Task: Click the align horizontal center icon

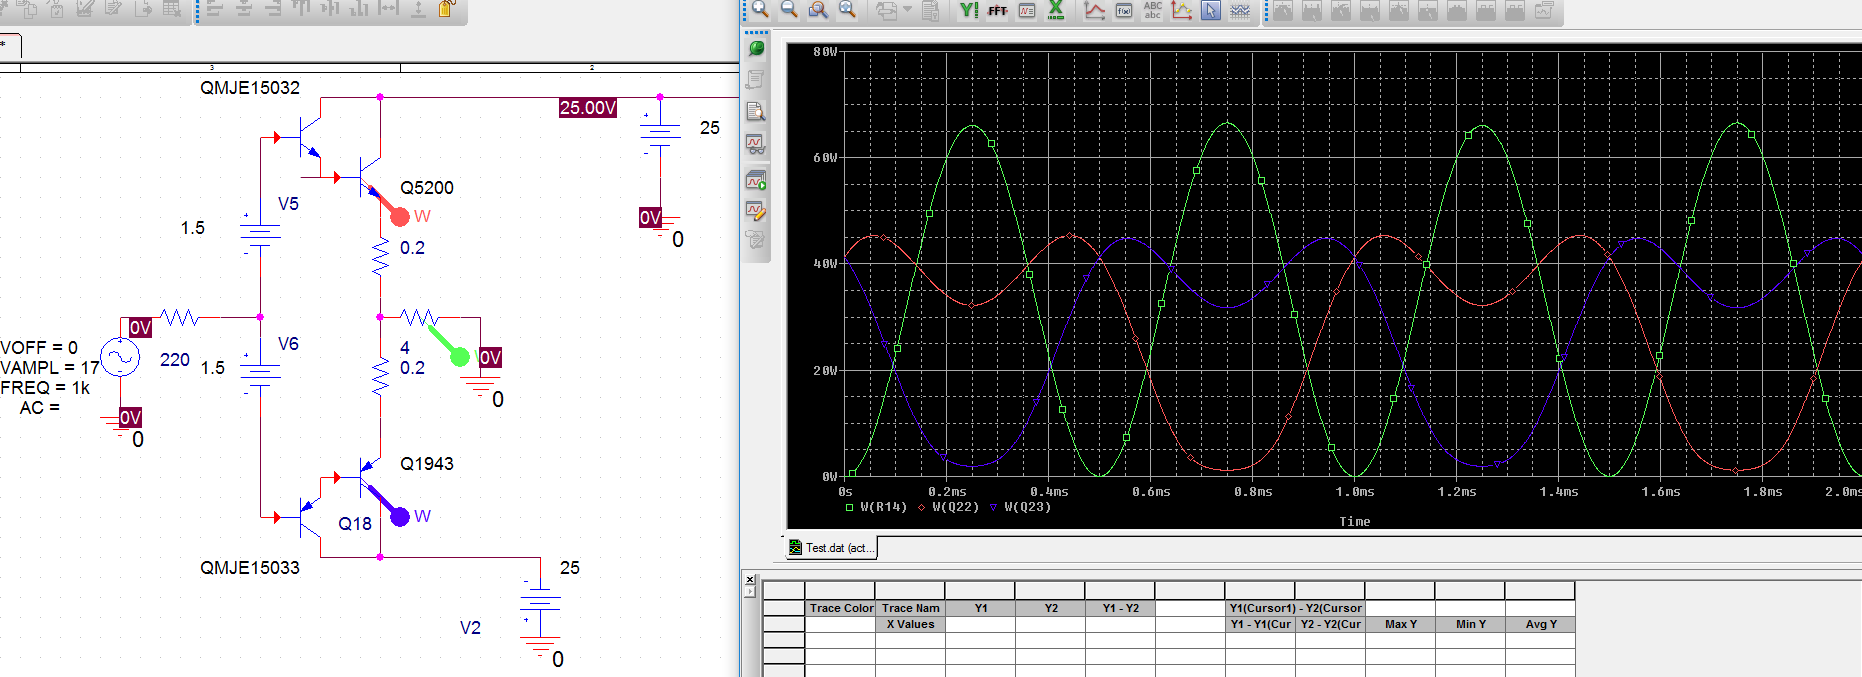Action: (244, 8)
